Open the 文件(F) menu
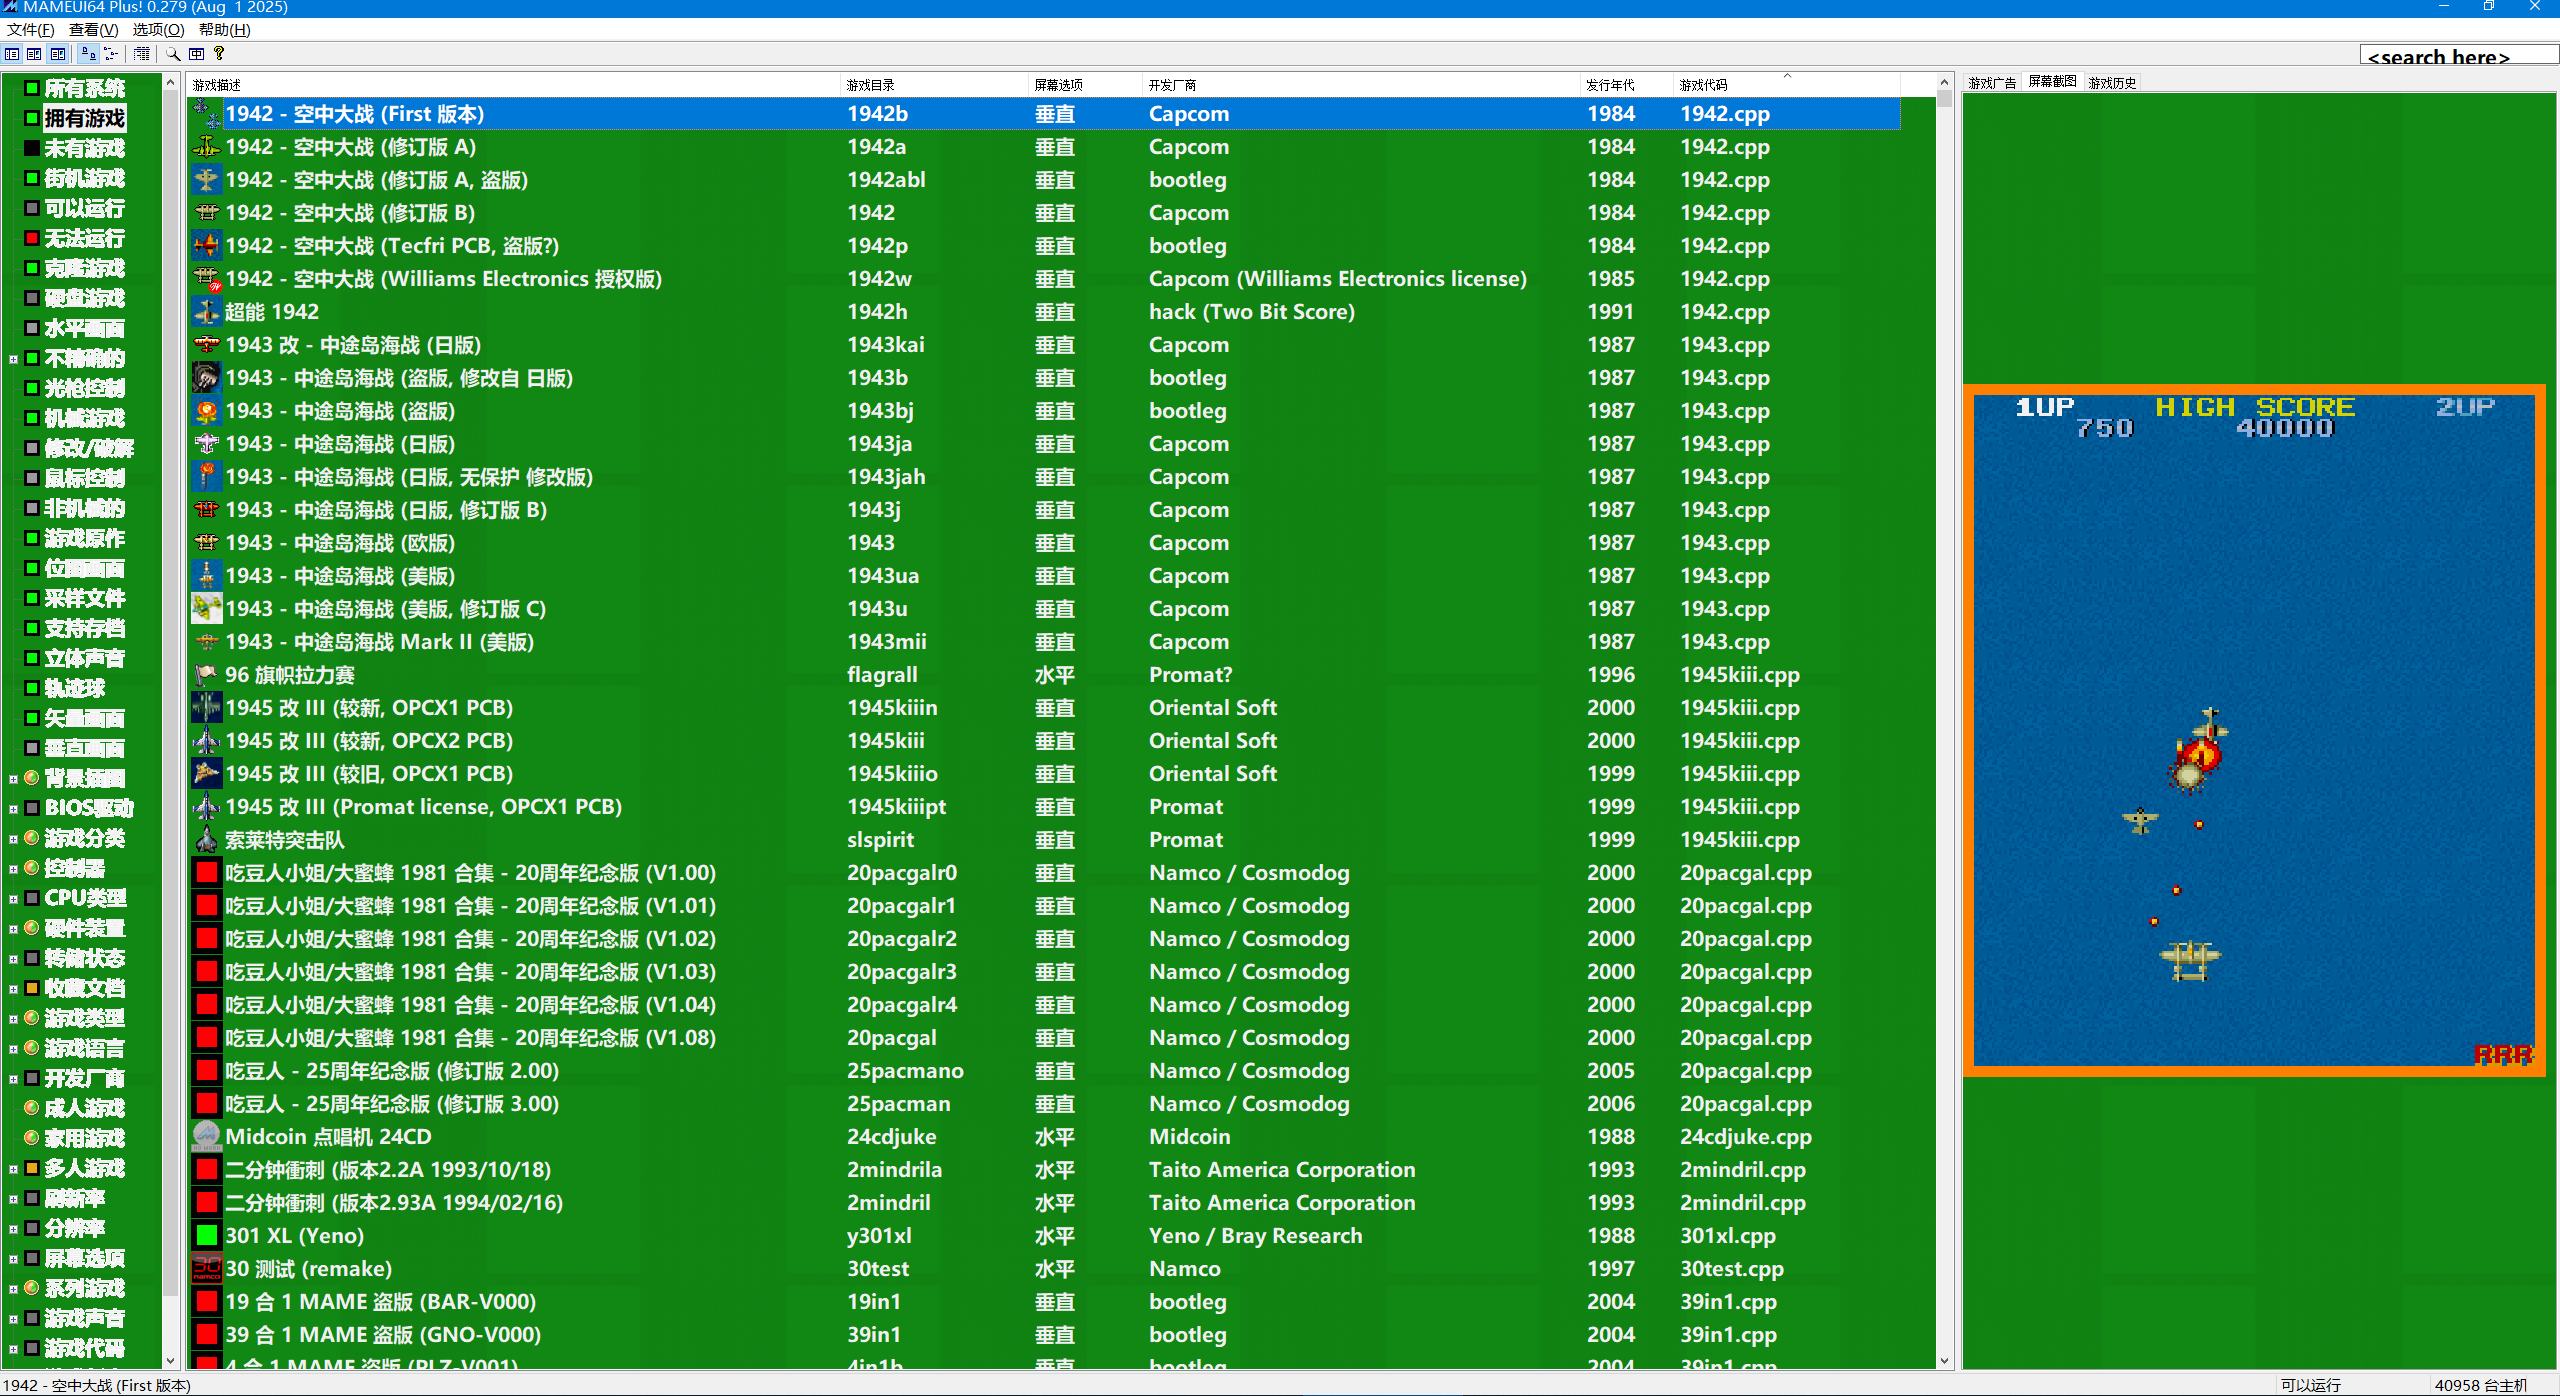 (30, 30)
